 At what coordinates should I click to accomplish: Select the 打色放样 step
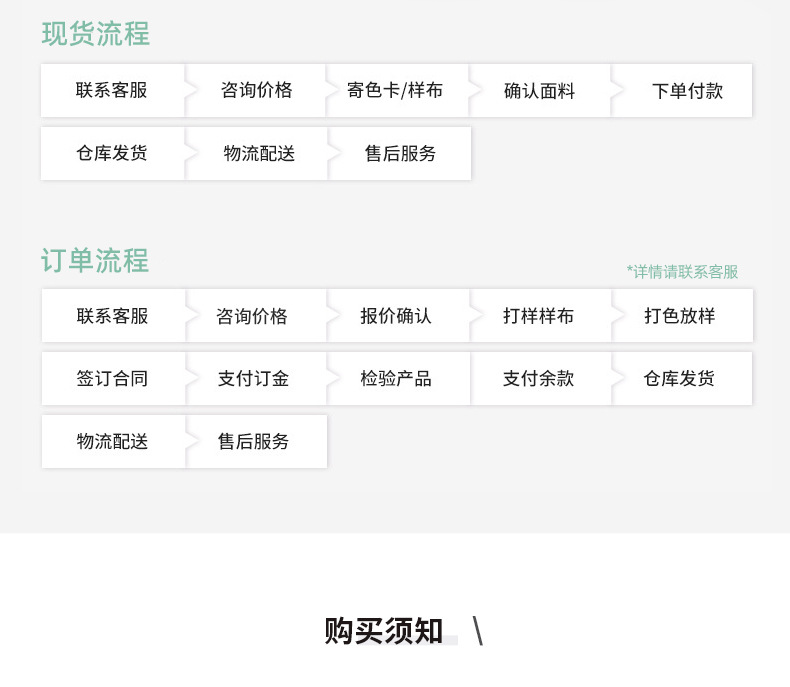pyautogui.click(x=683, y=316)
